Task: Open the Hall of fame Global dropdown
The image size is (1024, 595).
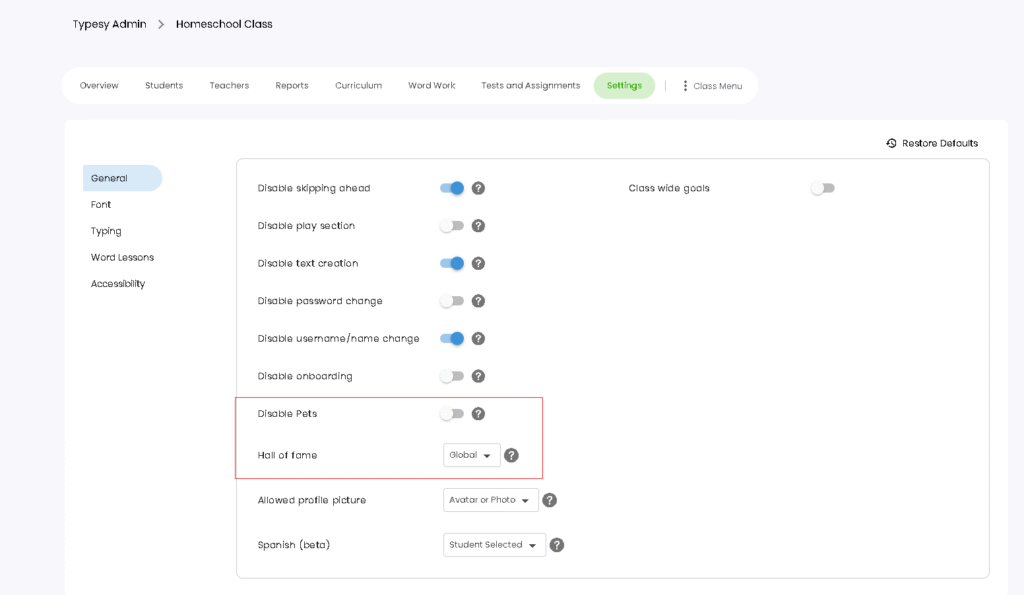Action: 472,455
